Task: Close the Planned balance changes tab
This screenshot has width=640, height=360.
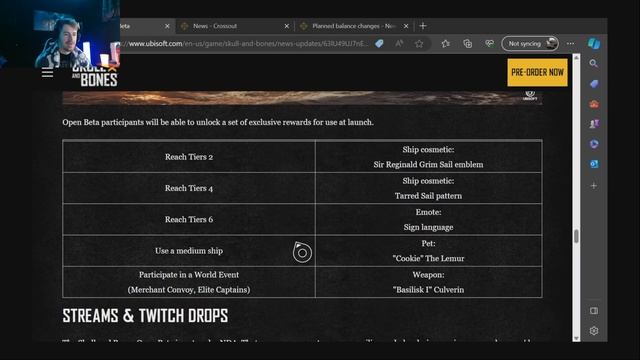Action: click(406, 26)
